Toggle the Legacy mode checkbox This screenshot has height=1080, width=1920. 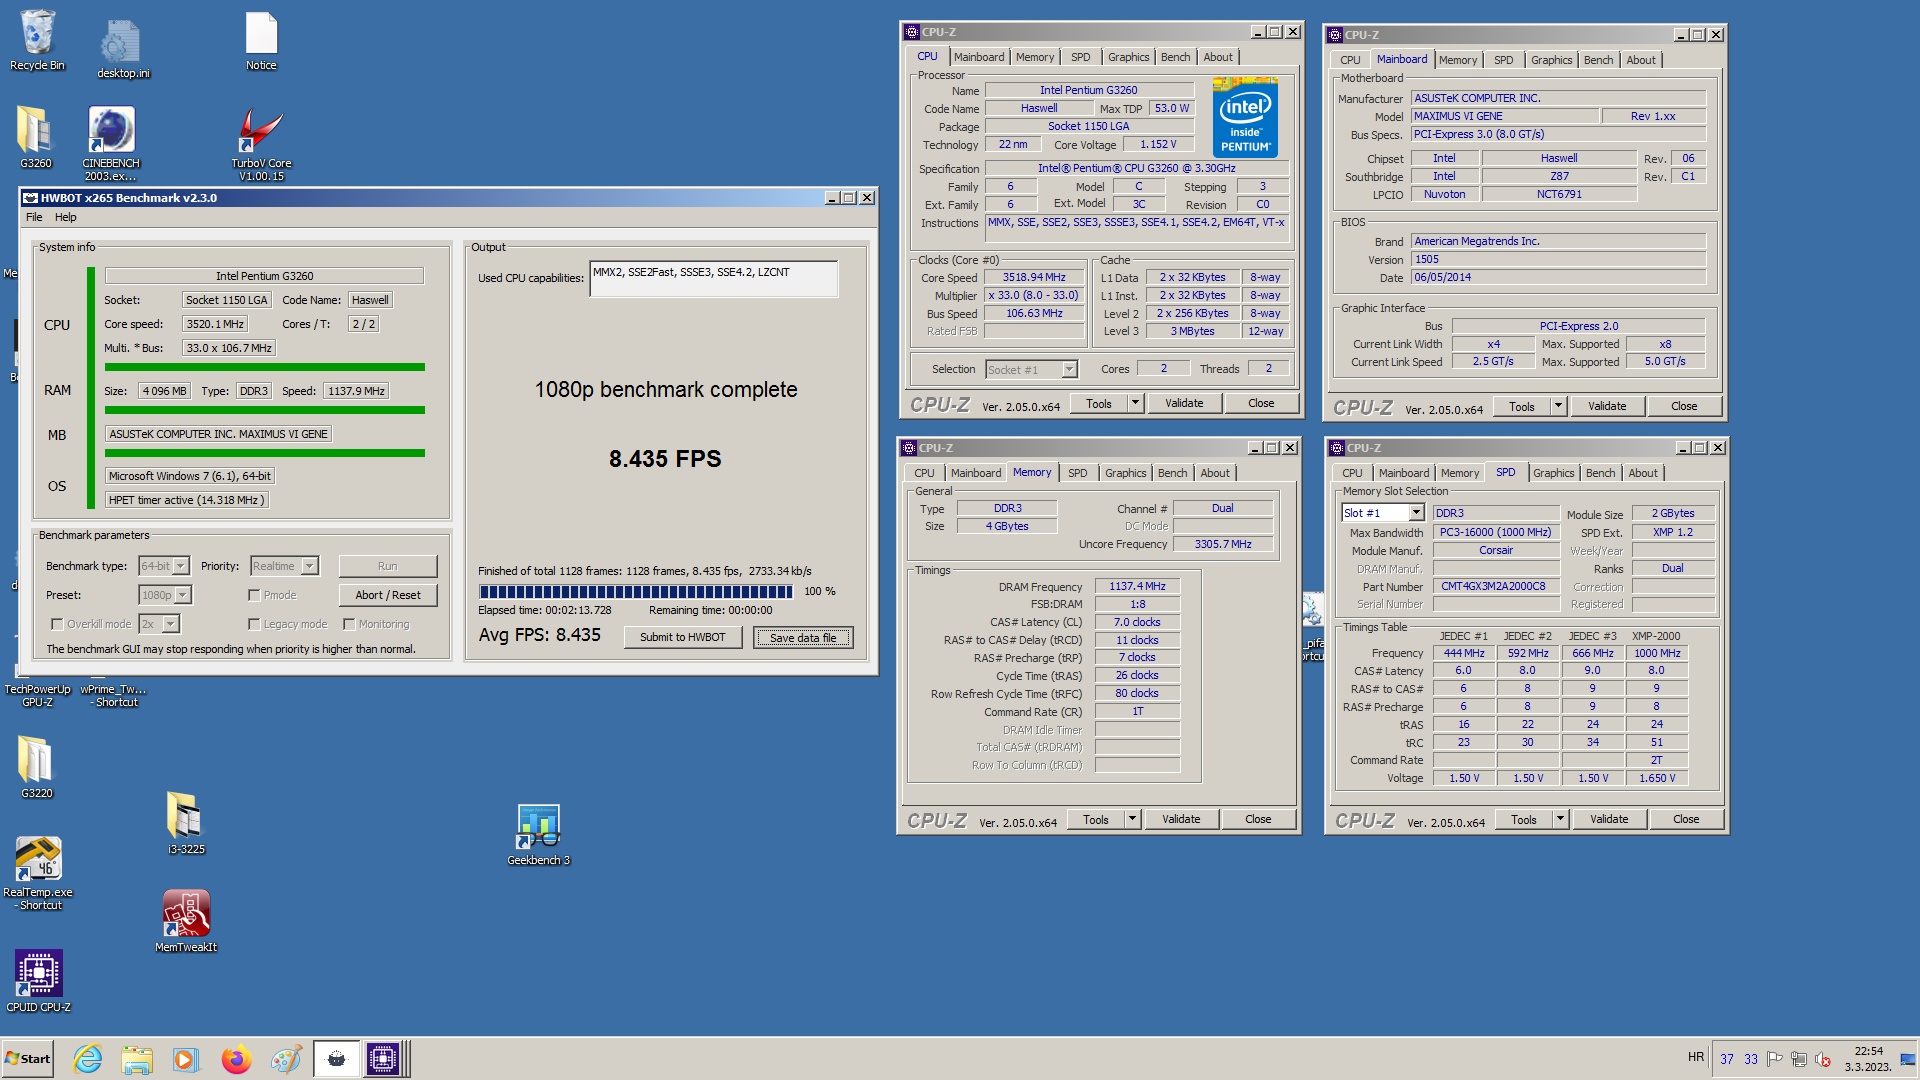(x=254, y=624)
